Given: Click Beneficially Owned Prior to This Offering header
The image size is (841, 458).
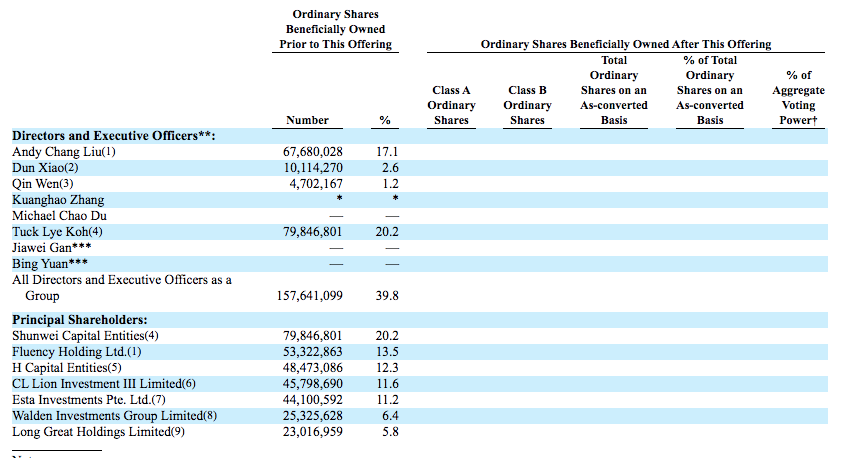Looking at the screenshot, I should [x=336, y=29].
